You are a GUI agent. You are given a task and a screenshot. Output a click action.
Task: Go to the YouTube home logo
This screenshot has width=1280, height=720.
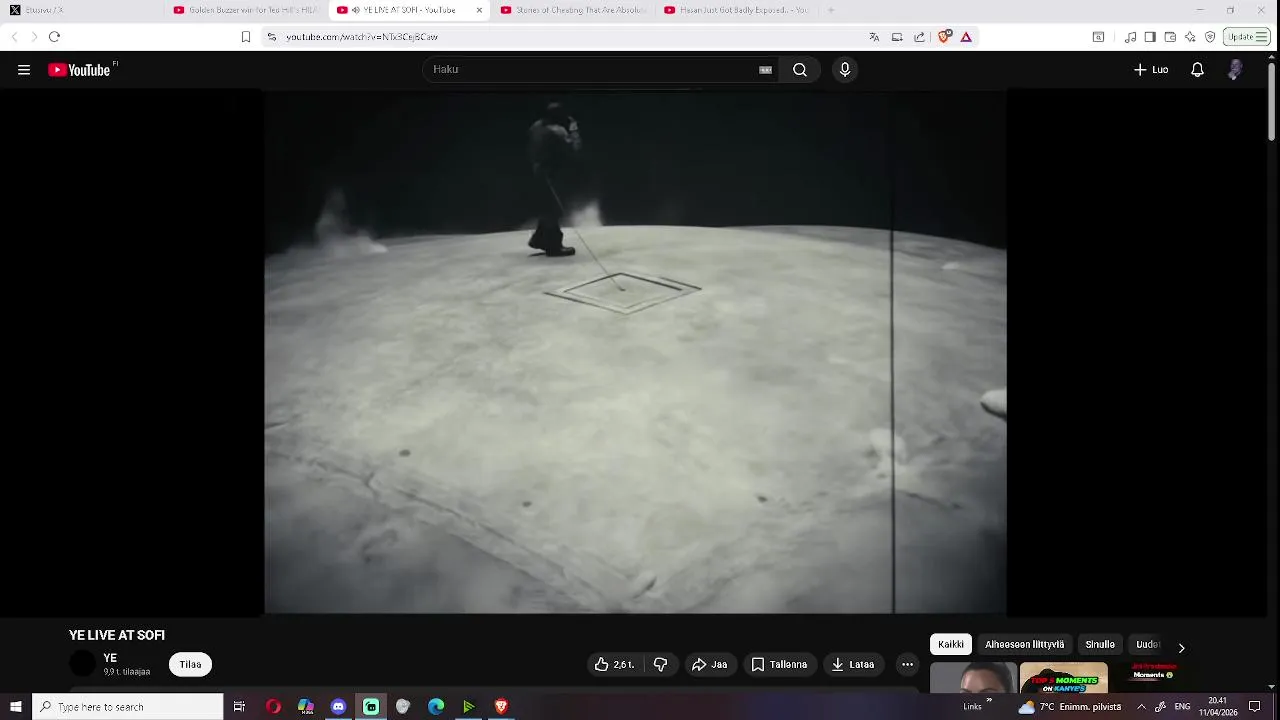pos(79,70)
